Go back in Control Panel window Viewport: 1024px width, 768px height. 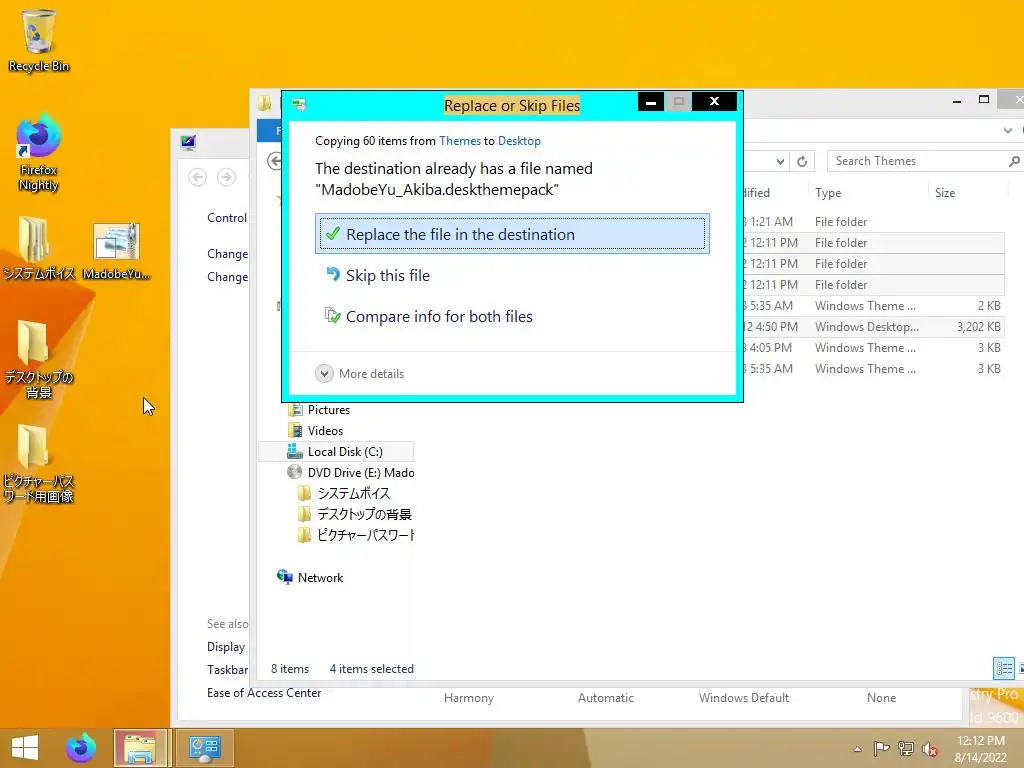pos(197,177)
